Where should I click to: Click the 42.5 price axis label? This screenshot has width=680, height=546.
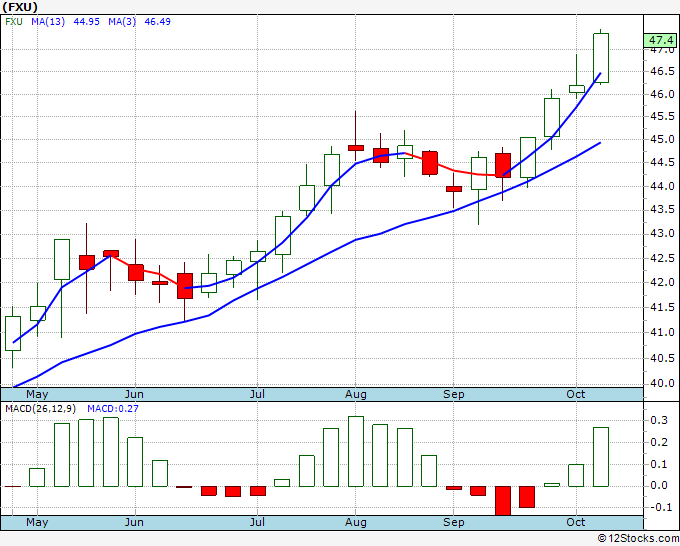click(x=662, y=258)
